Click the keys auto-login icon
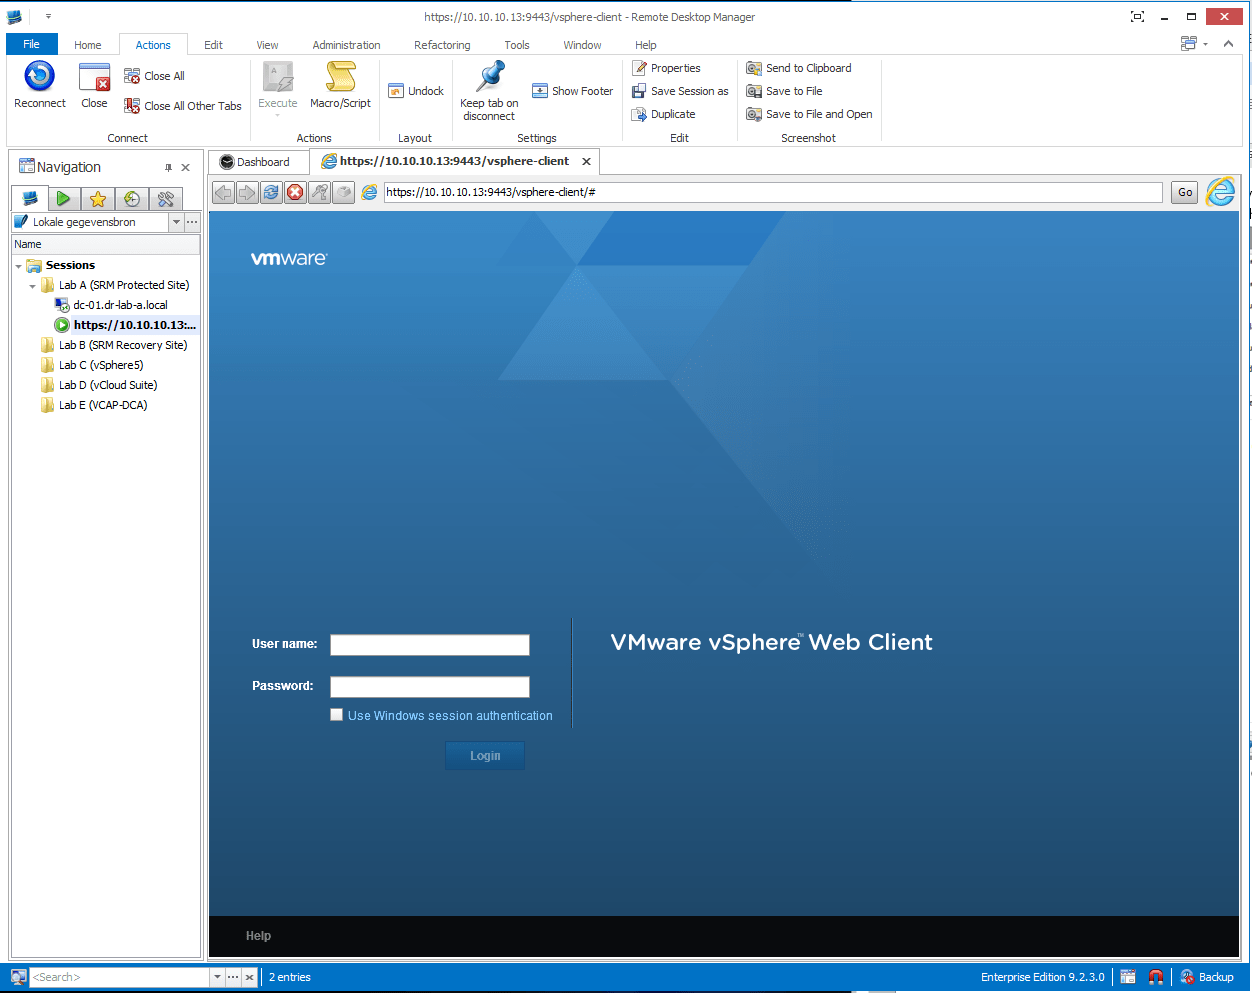The image size is (1252, 993). click(319, 192)
